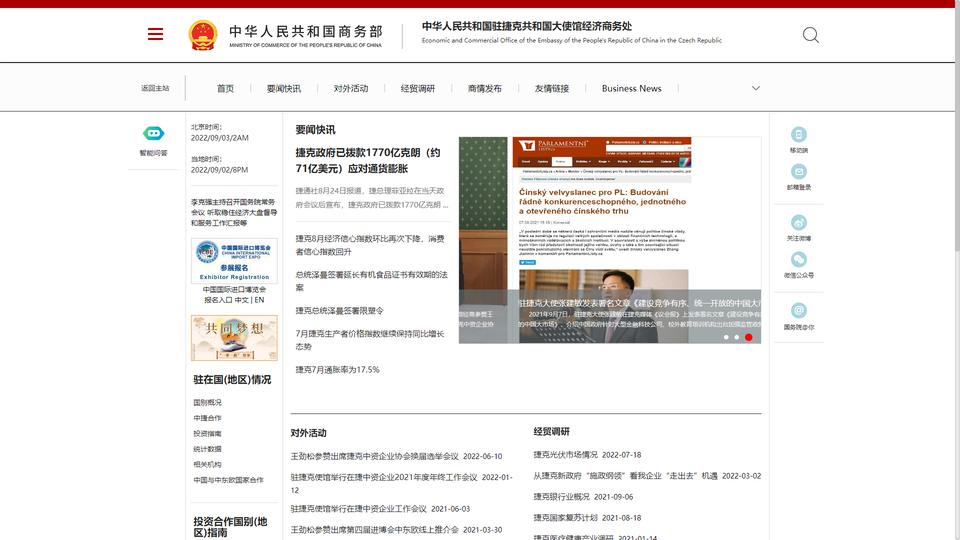Viewport: 960px width, 540px height.
Task: Click the 微信公众号 WeChat icon
Action: tap(798, 260)
